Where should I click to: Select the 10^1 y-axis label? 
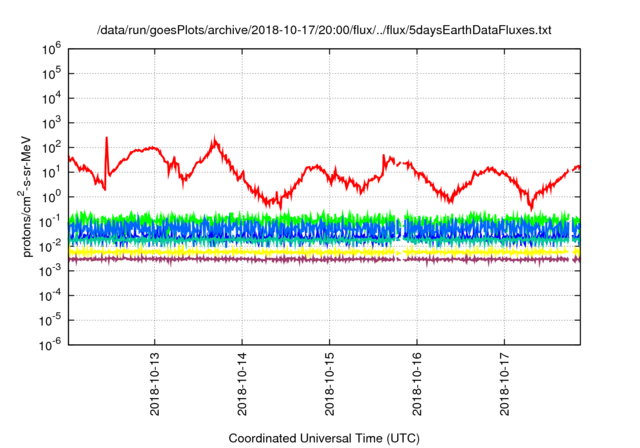point(51,173)
